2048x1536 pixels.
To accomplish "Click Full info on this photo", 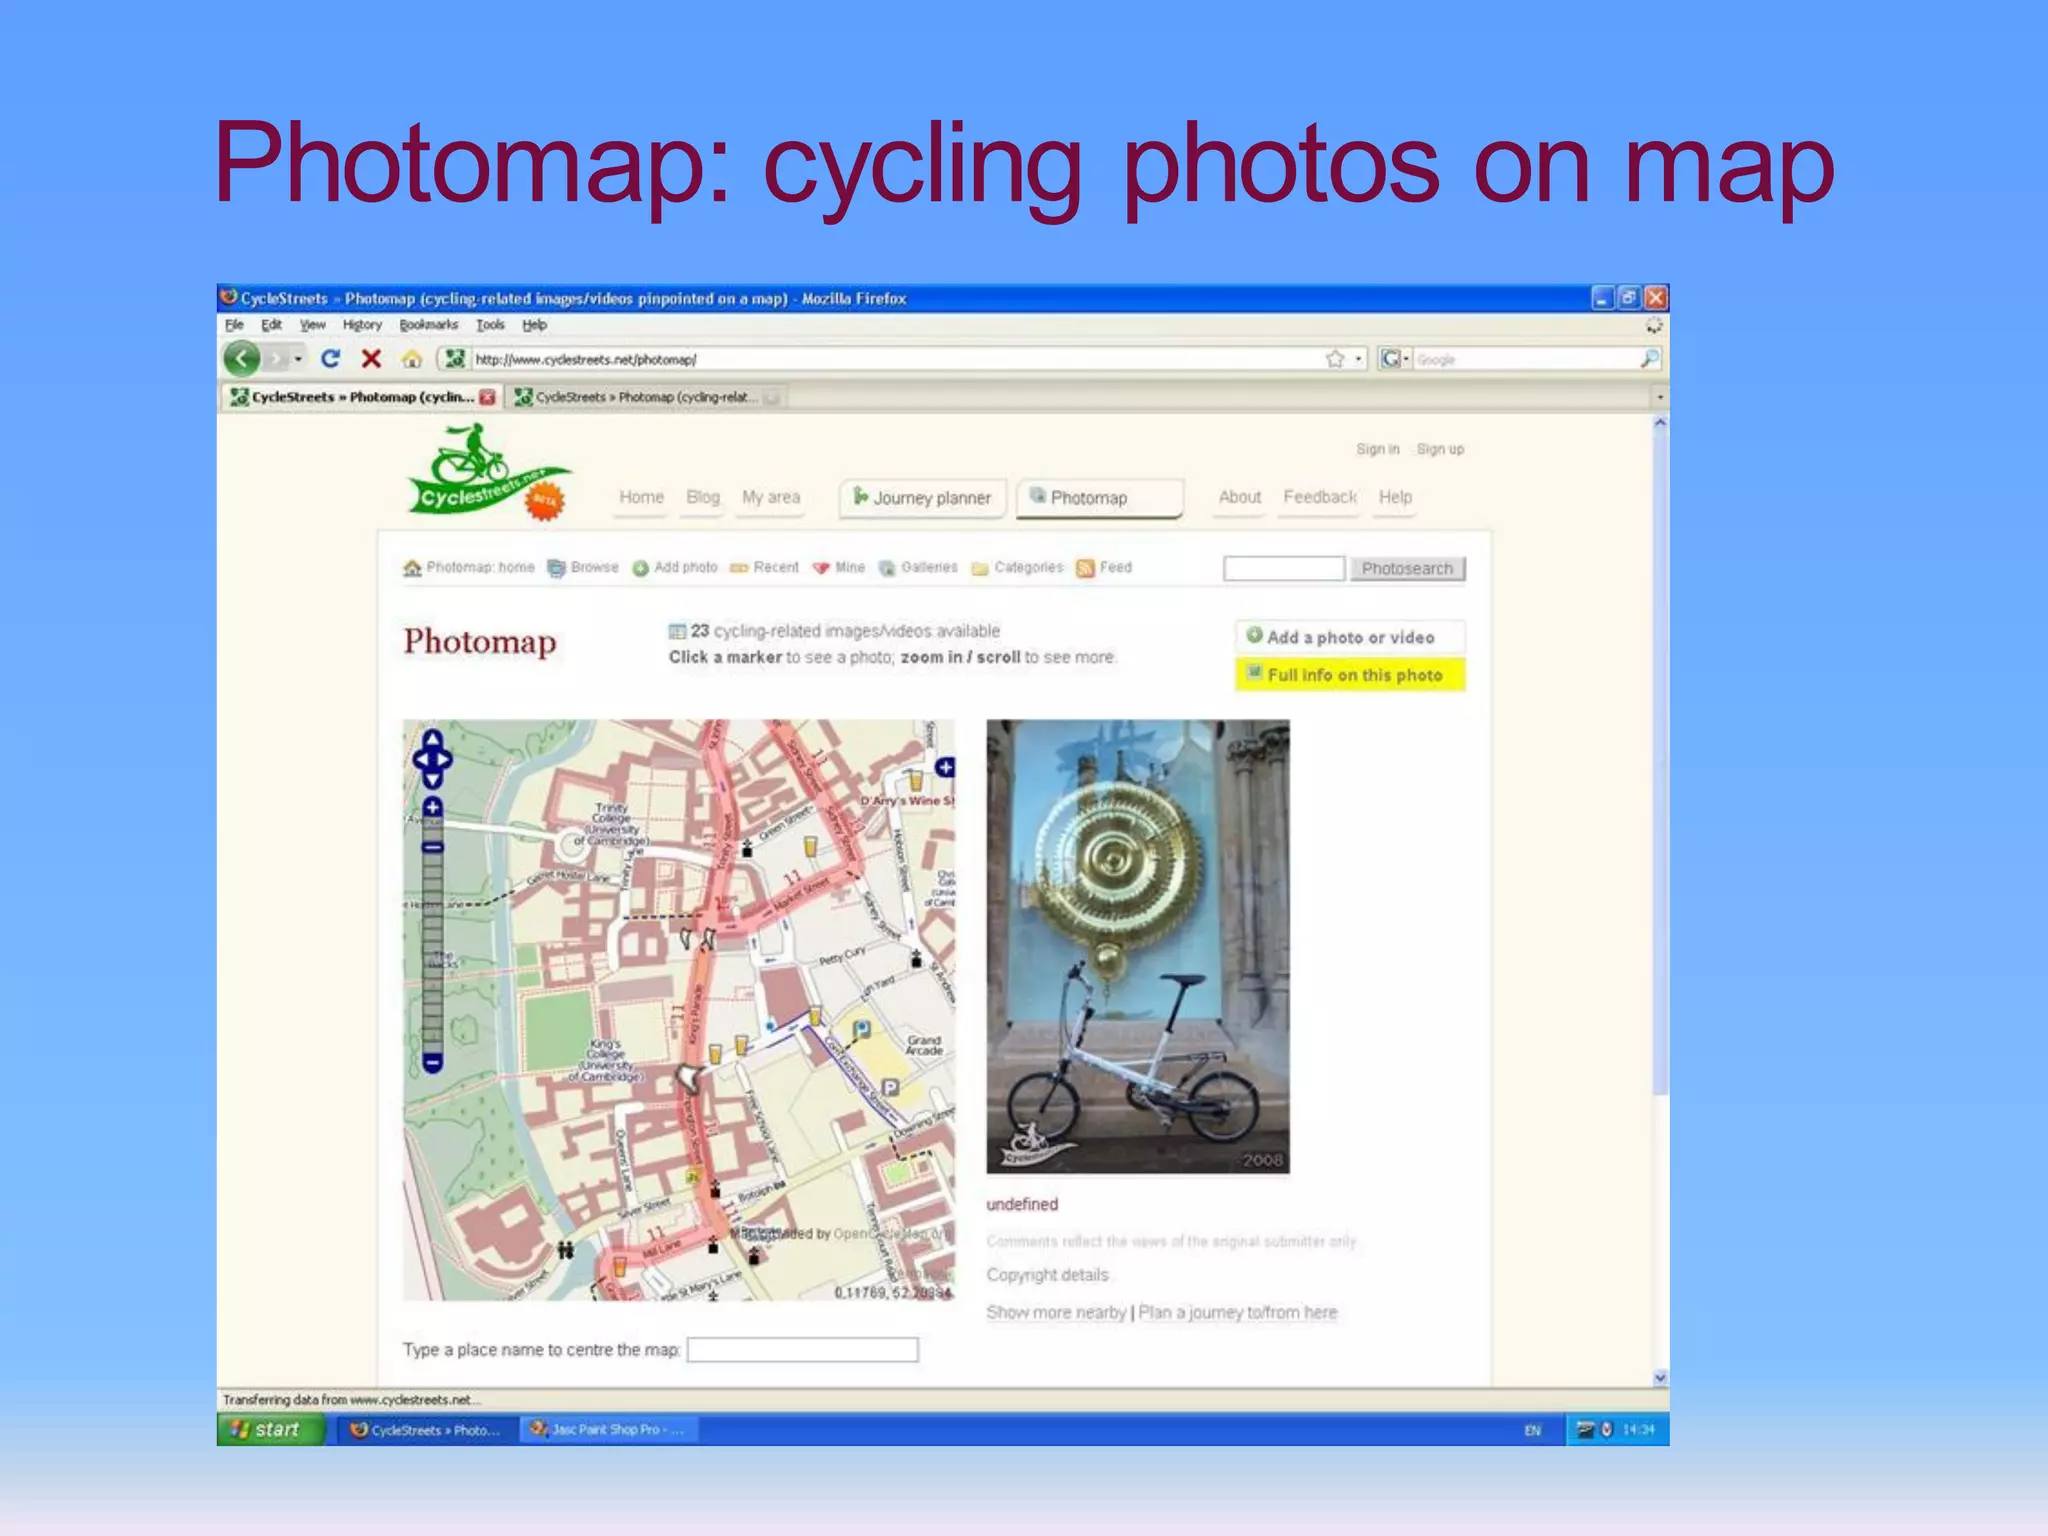I will click(x=1350, y=675).
